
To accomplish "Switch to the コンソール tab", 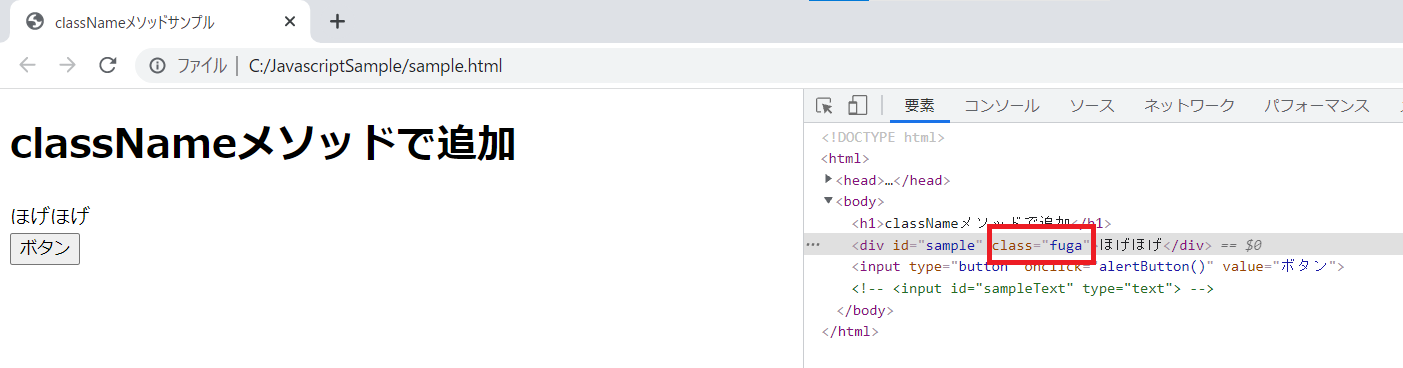I will pyautogui.click(x=1001, y=106).
